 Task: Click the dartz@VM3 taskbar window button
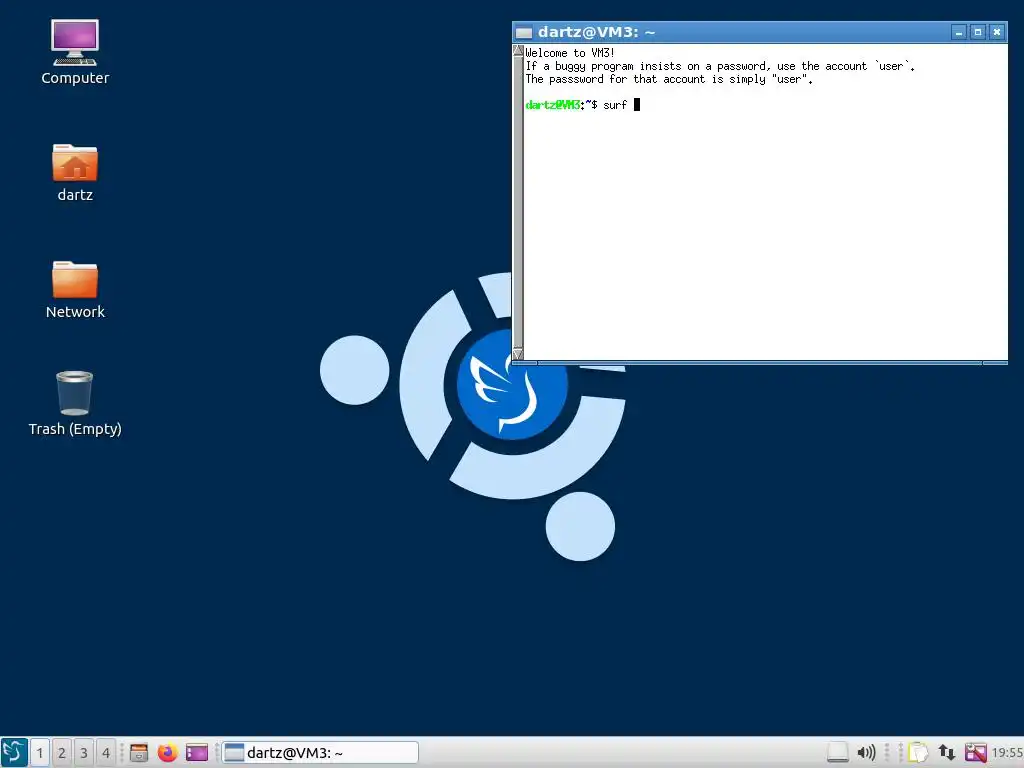click(320, 752)
